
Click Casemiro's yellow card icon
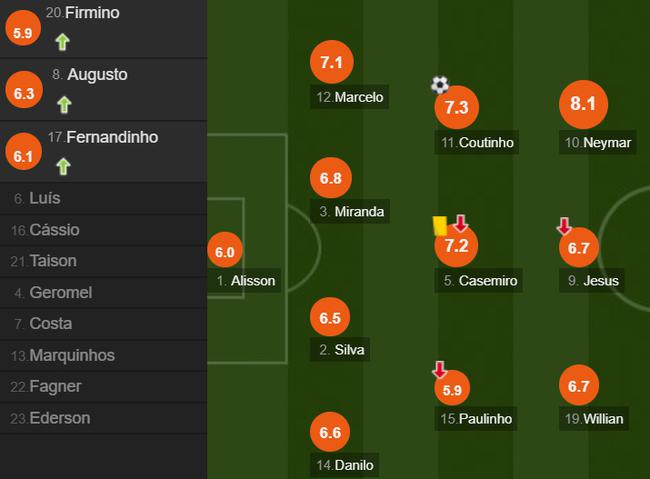(x=438, y=225)
